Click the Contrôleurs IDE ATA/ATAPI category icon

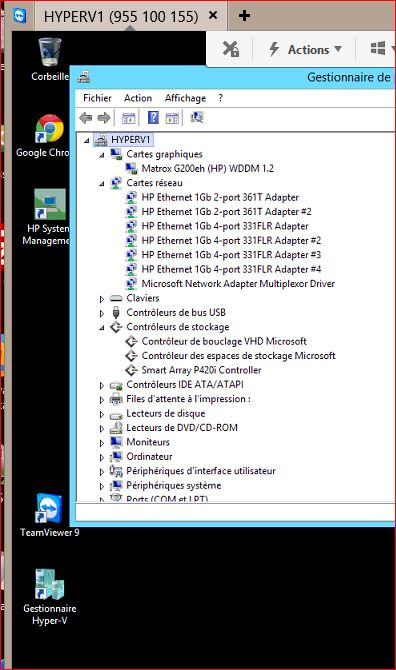116,385
